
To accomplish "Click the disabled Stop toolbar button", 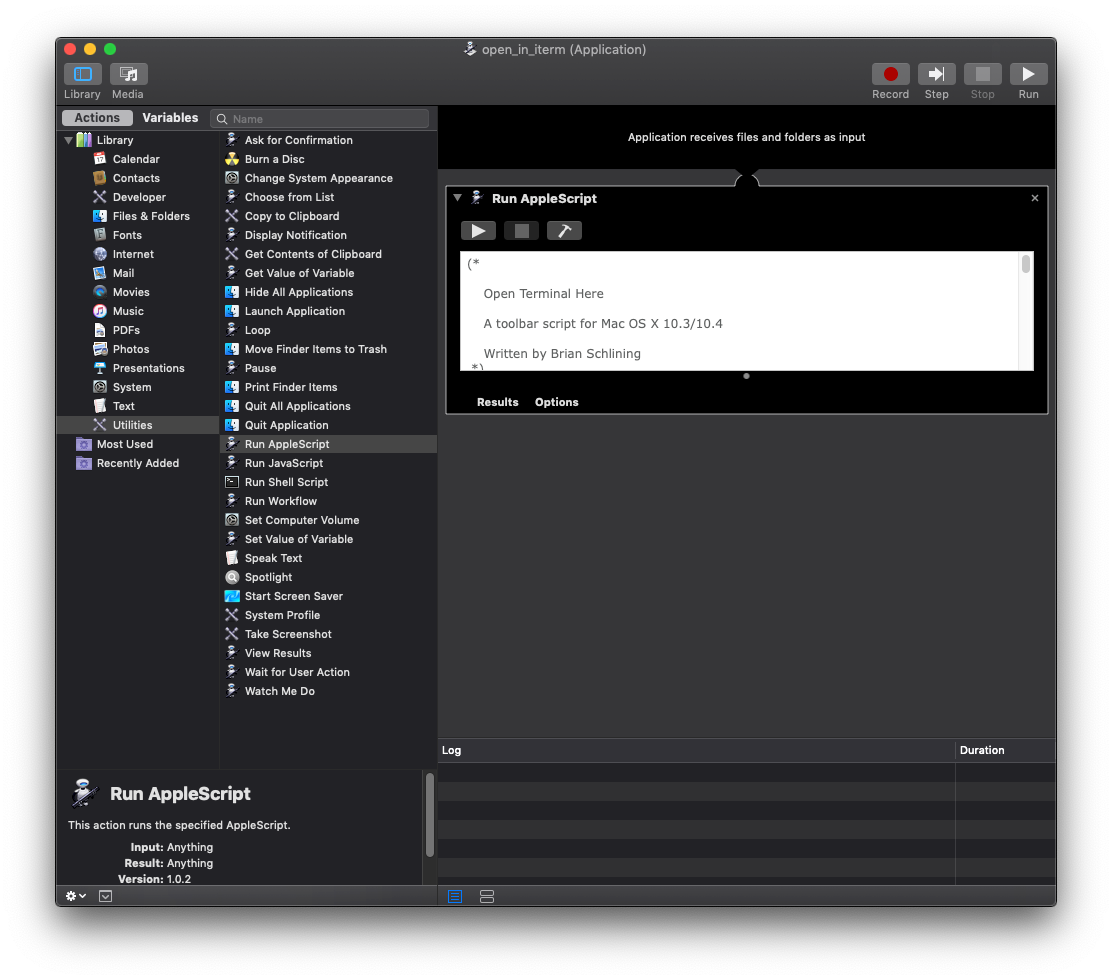I will (982, 75).
